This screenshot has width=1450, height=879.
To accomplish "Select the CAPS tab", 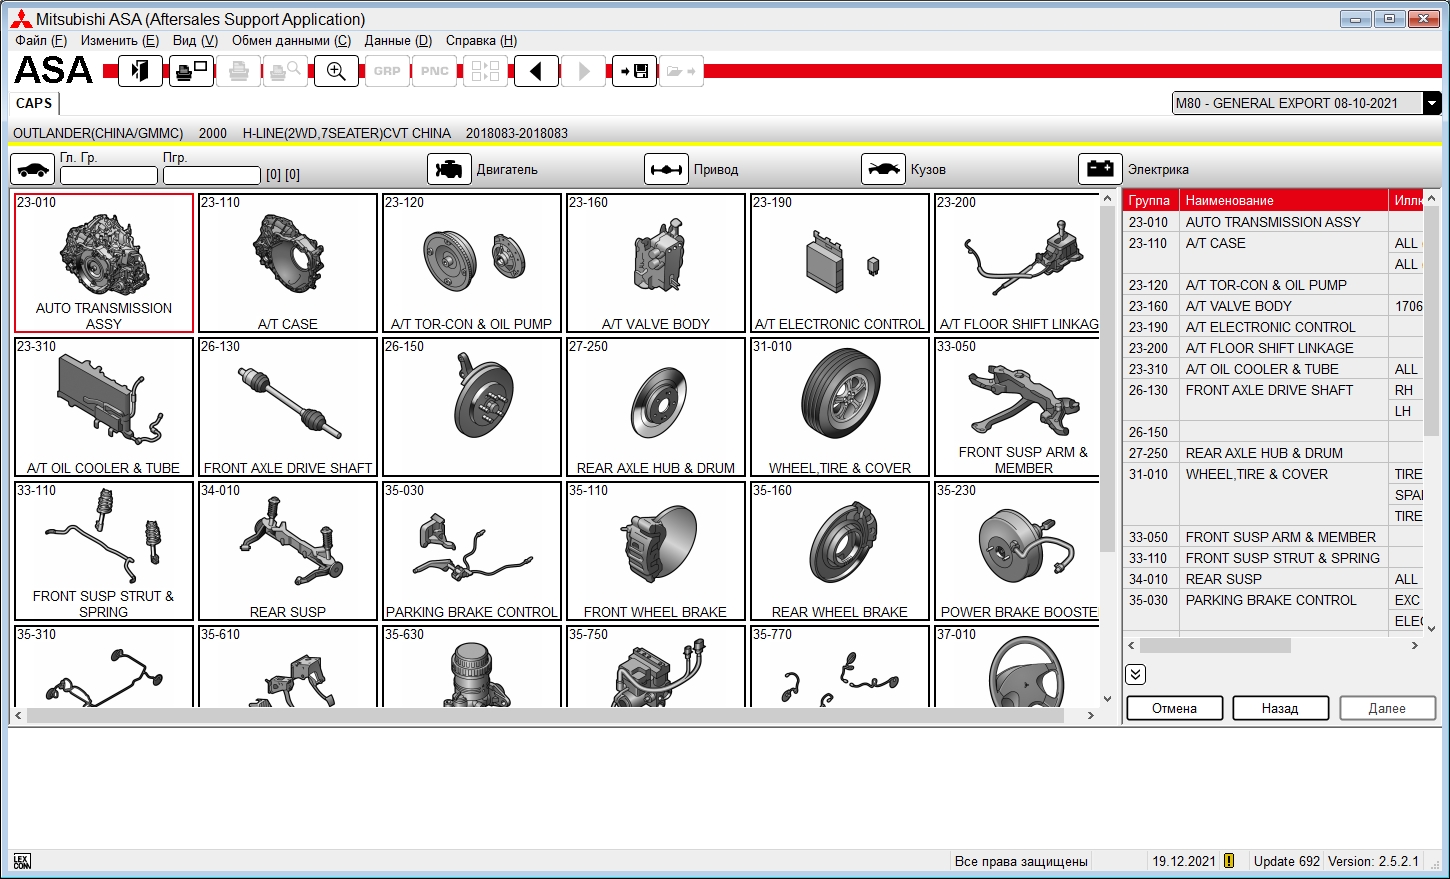I will pos(34,103).
